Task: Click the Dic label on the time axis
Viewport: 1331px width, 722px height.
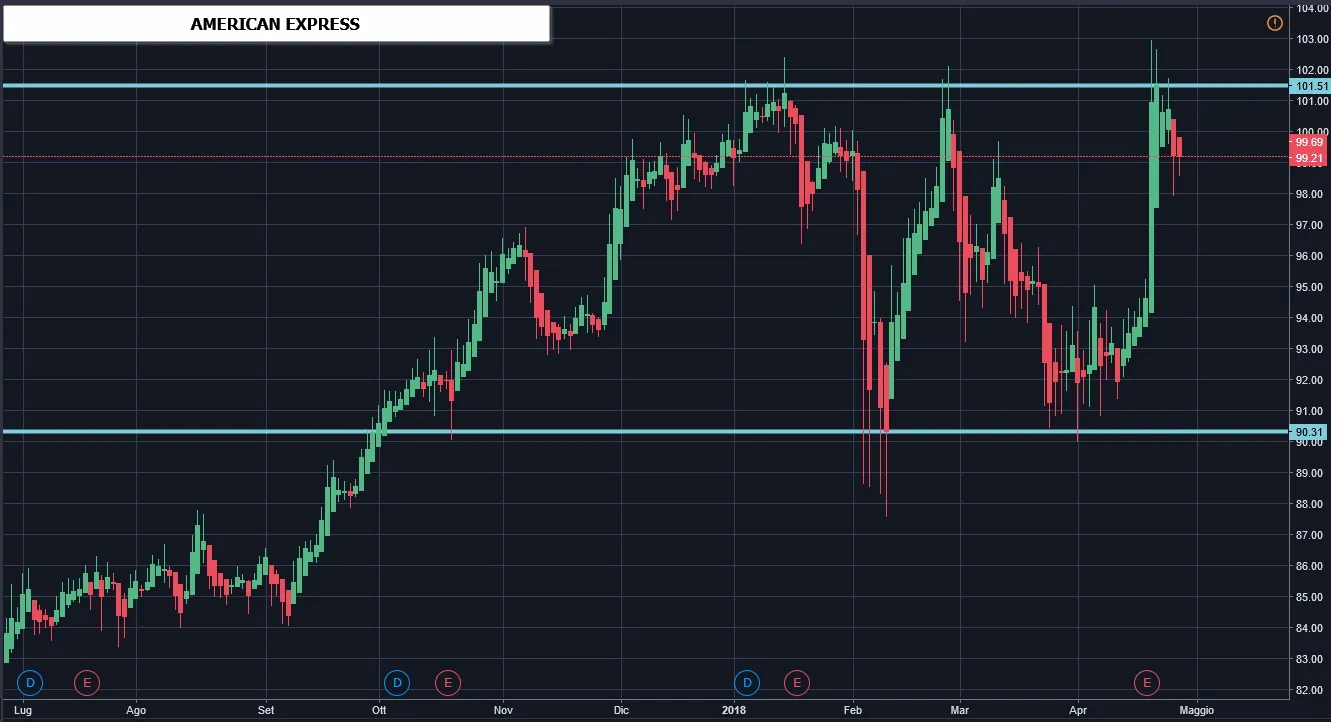Action: 621,710
